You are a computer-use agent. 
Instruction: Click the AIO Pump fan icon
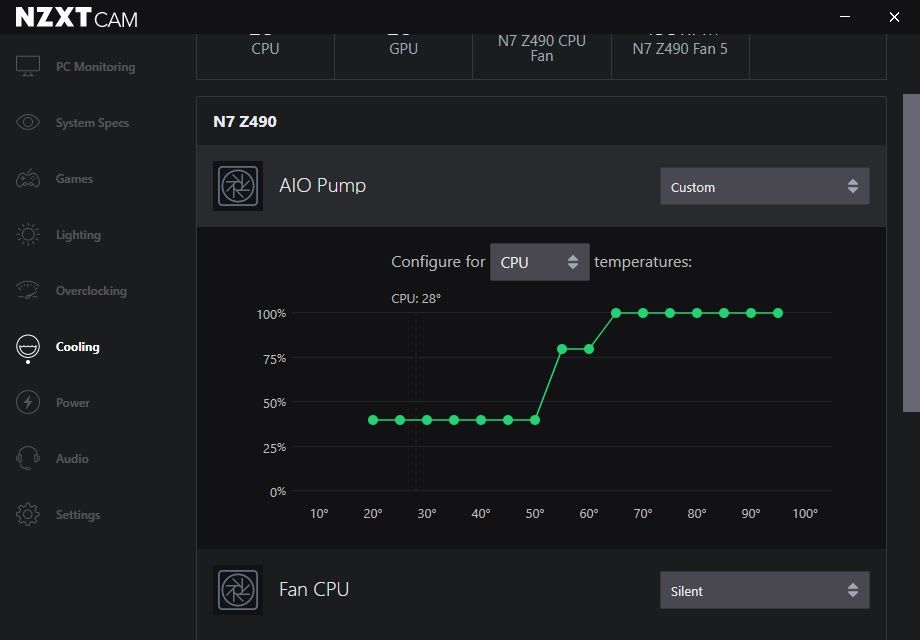(238, 186)
